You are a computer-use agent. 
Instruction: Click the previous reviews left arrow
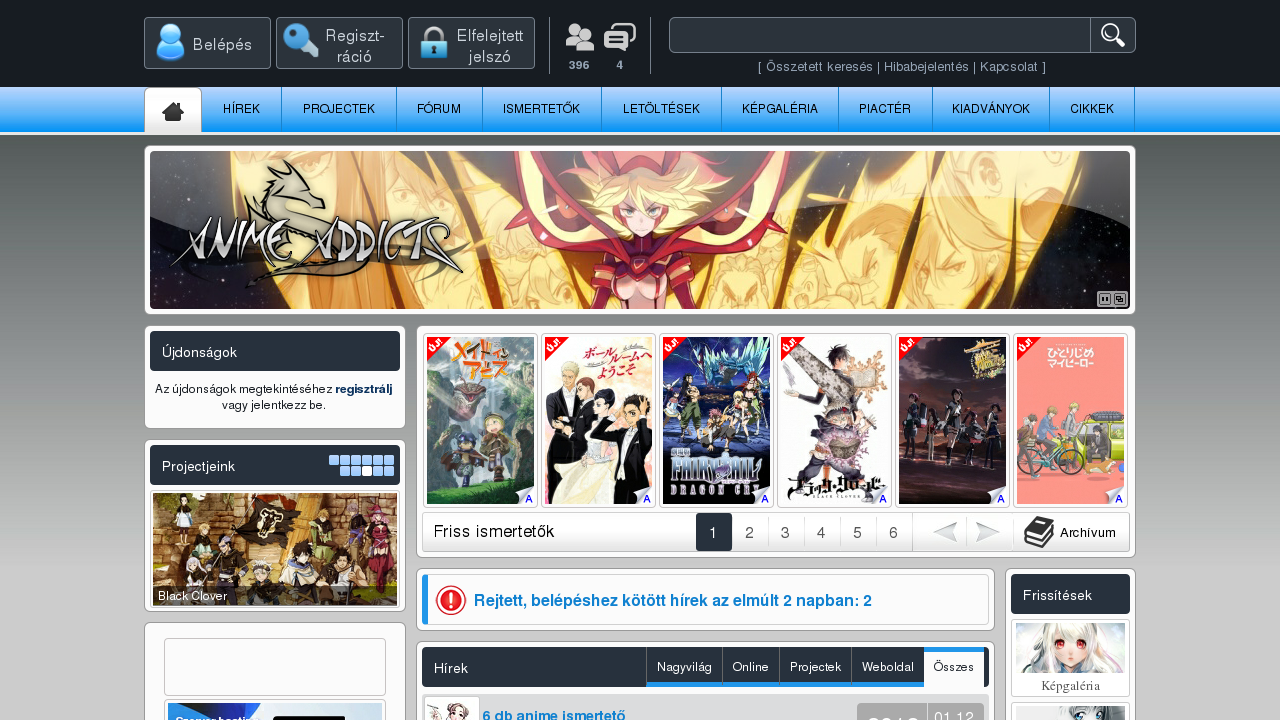tap(945, 532)
